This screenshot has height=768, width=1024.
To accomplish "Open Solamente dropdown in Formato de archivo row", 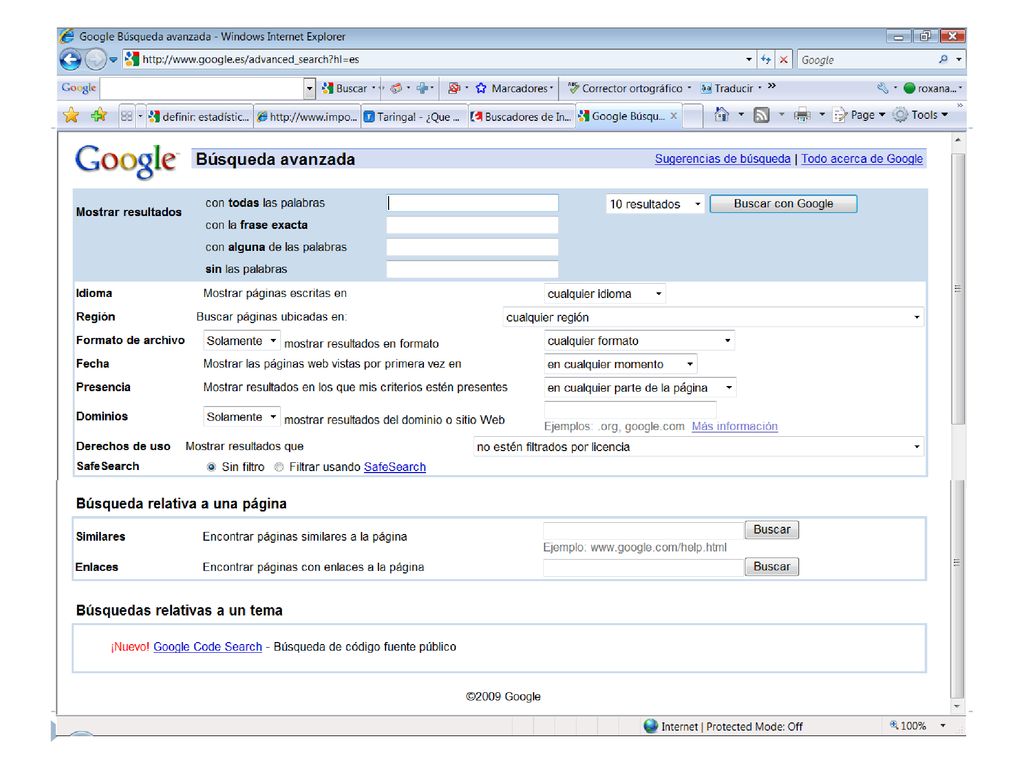I will (x=242, y=341).
